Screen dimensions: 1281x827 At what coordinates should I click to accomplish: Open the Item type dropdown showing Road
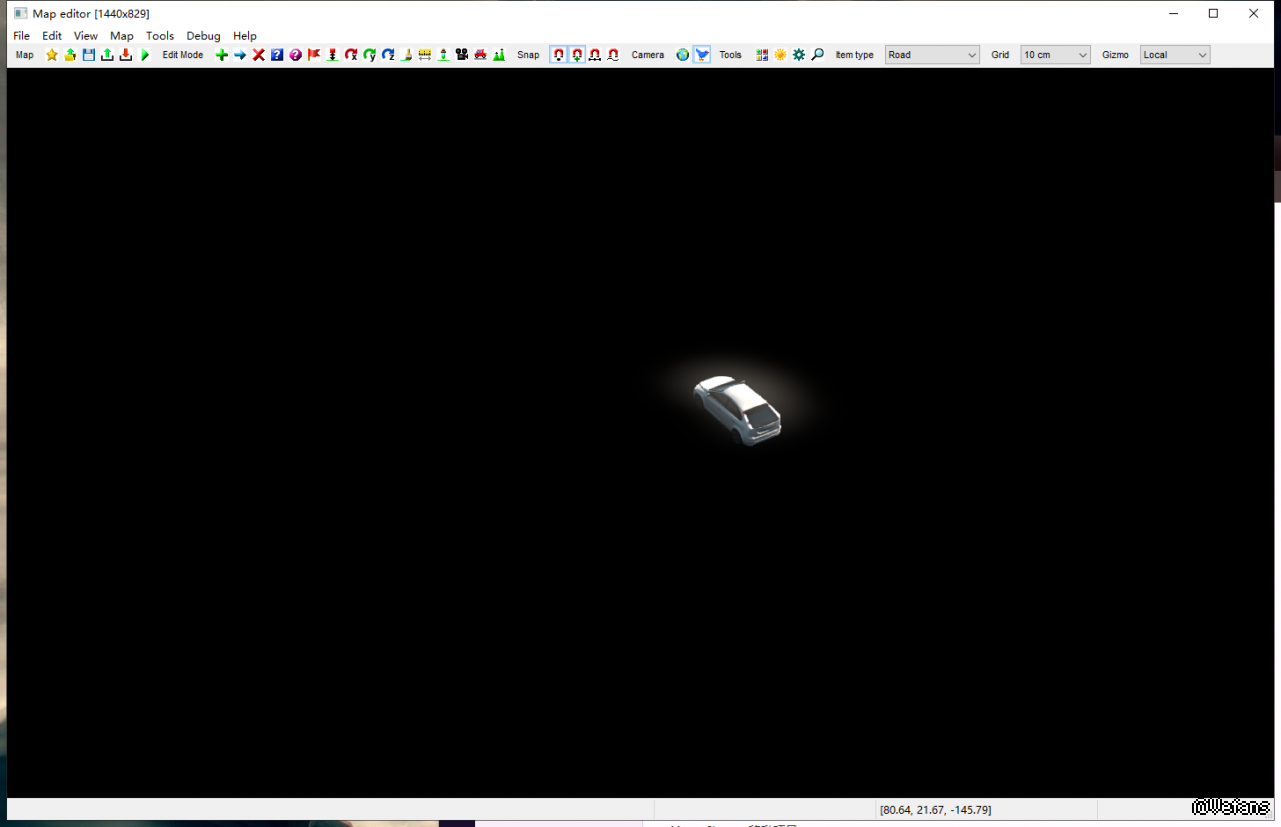point(932,55)
